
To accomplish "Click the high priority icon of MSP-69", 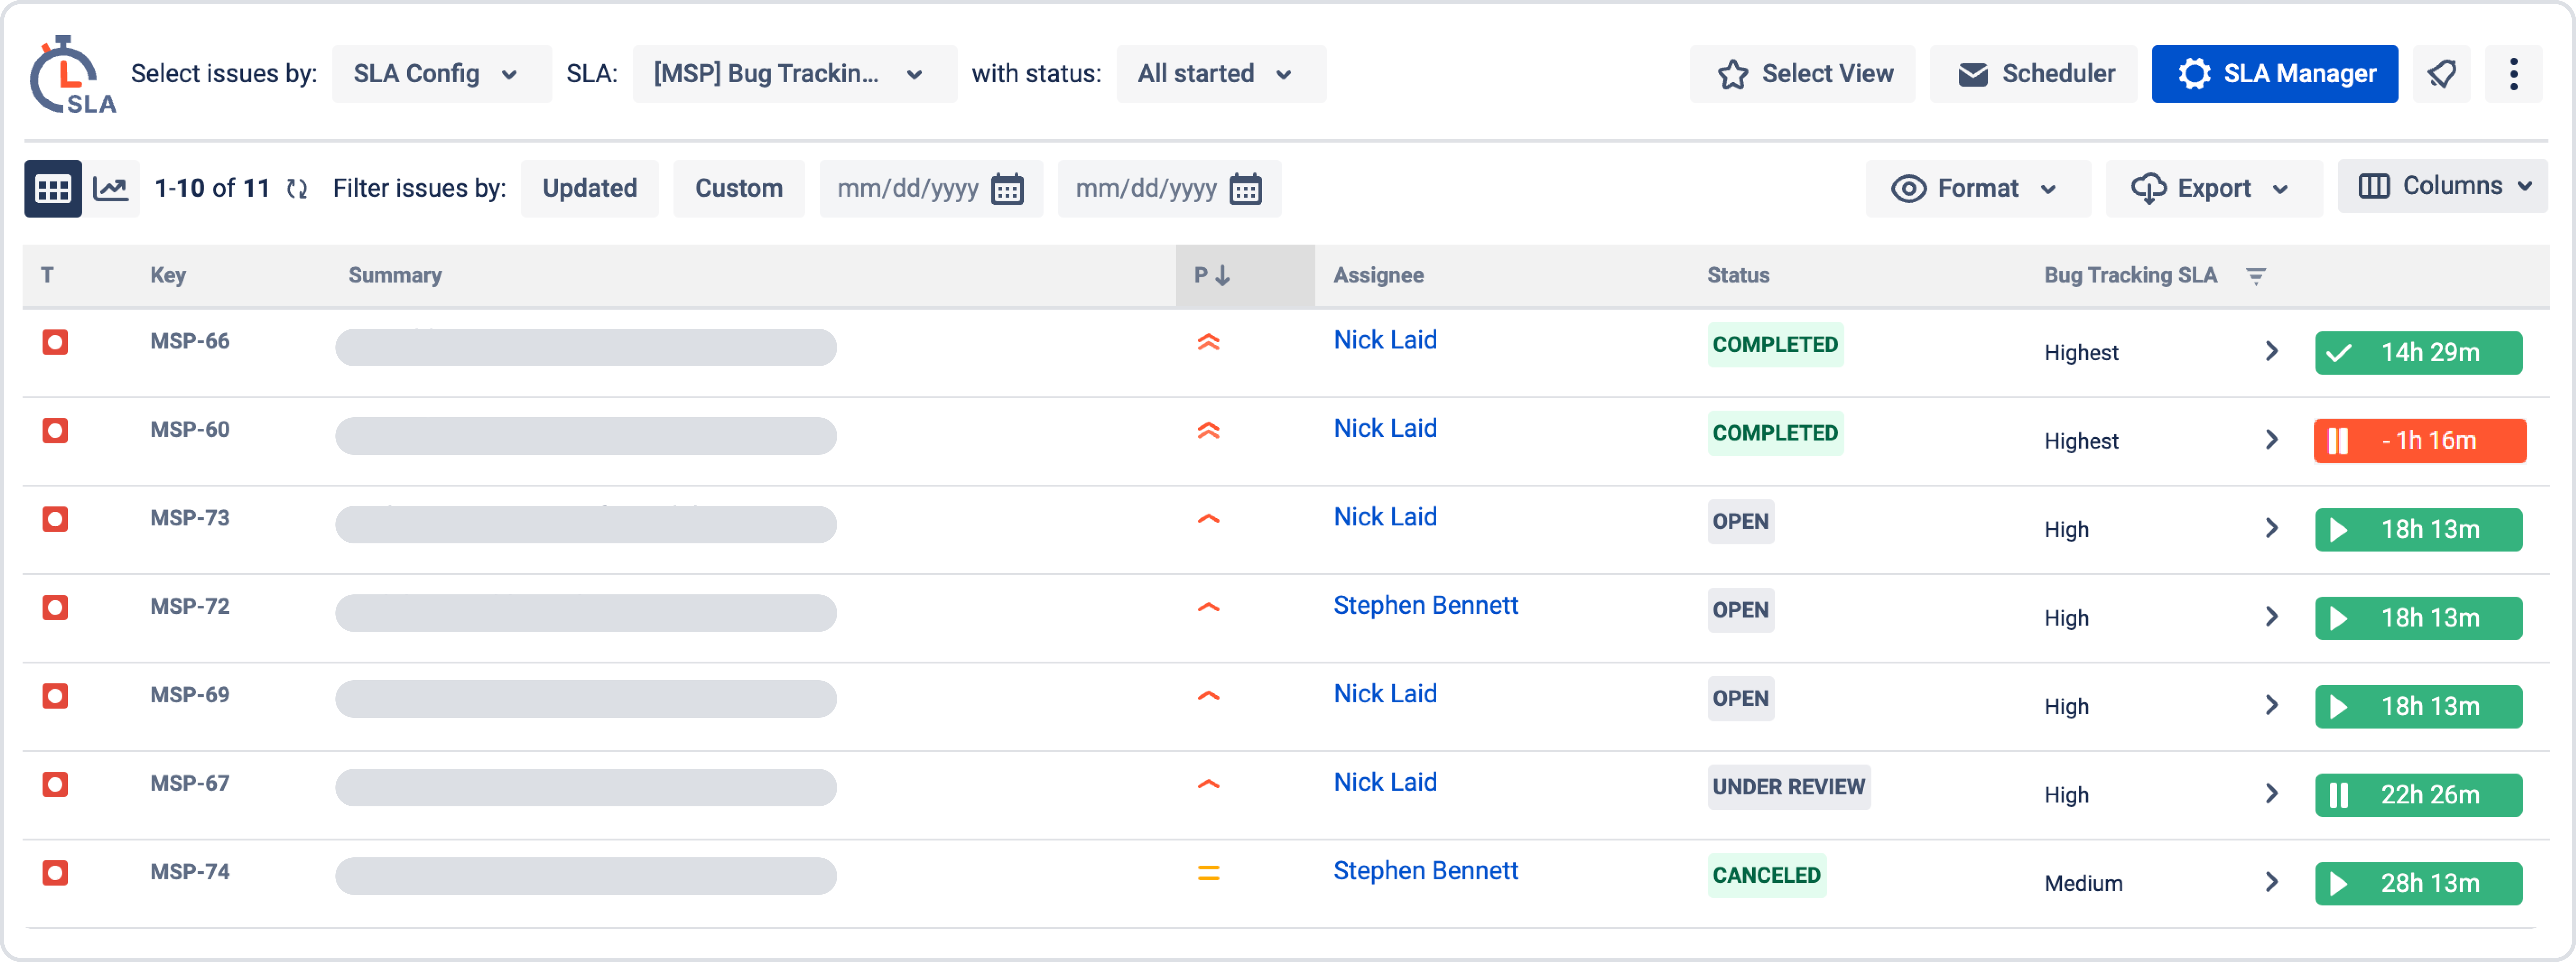I will click(x=1208, y=696).
